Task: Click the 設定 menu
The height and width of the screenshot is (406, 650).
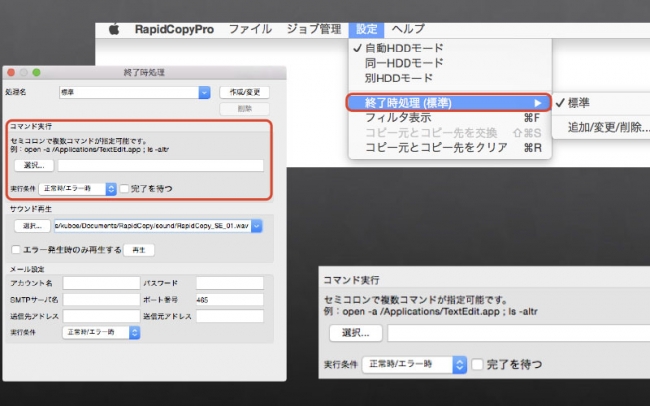Action: [366, 29]
